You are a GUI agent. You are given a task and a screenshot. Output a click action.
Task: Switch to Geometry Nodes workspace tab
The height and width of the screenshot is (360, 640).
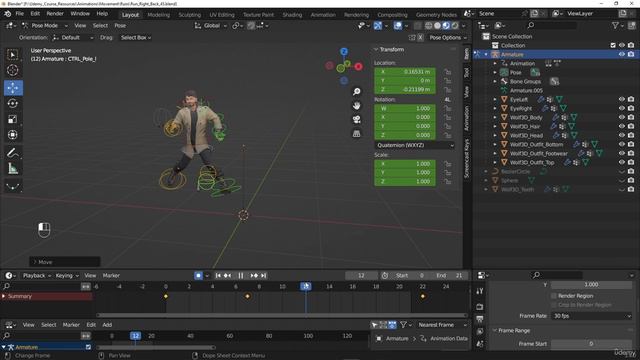[436, 15]
